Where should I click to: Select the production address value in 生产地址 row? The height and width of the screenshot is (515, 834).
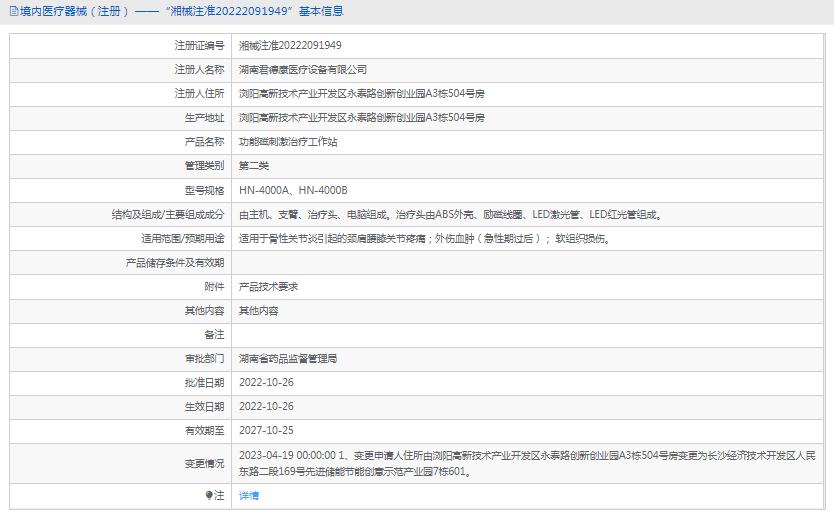(362, 118)
